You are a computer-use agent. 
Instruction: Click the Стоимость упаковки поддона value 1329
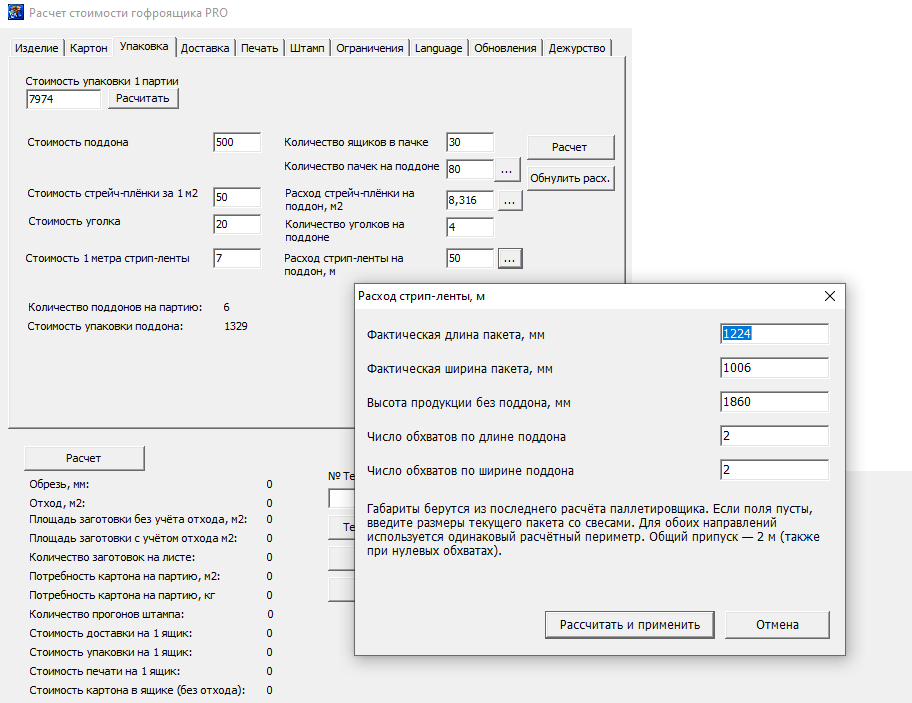coord(236,326)
